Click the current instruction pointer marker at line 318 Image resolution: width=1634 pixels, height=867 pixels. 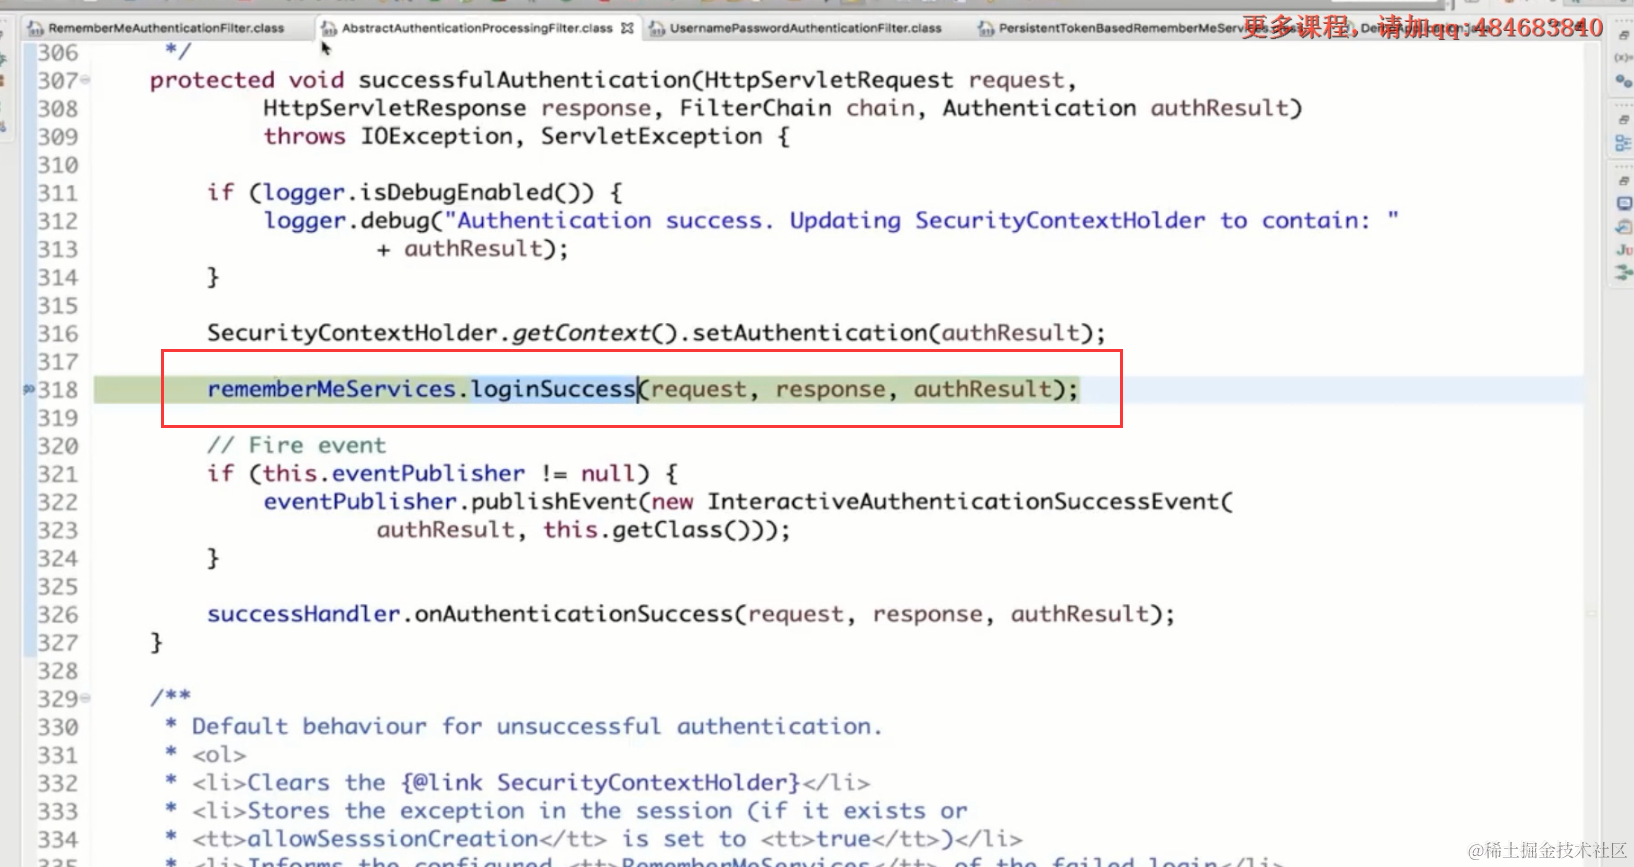click(29, 389)
